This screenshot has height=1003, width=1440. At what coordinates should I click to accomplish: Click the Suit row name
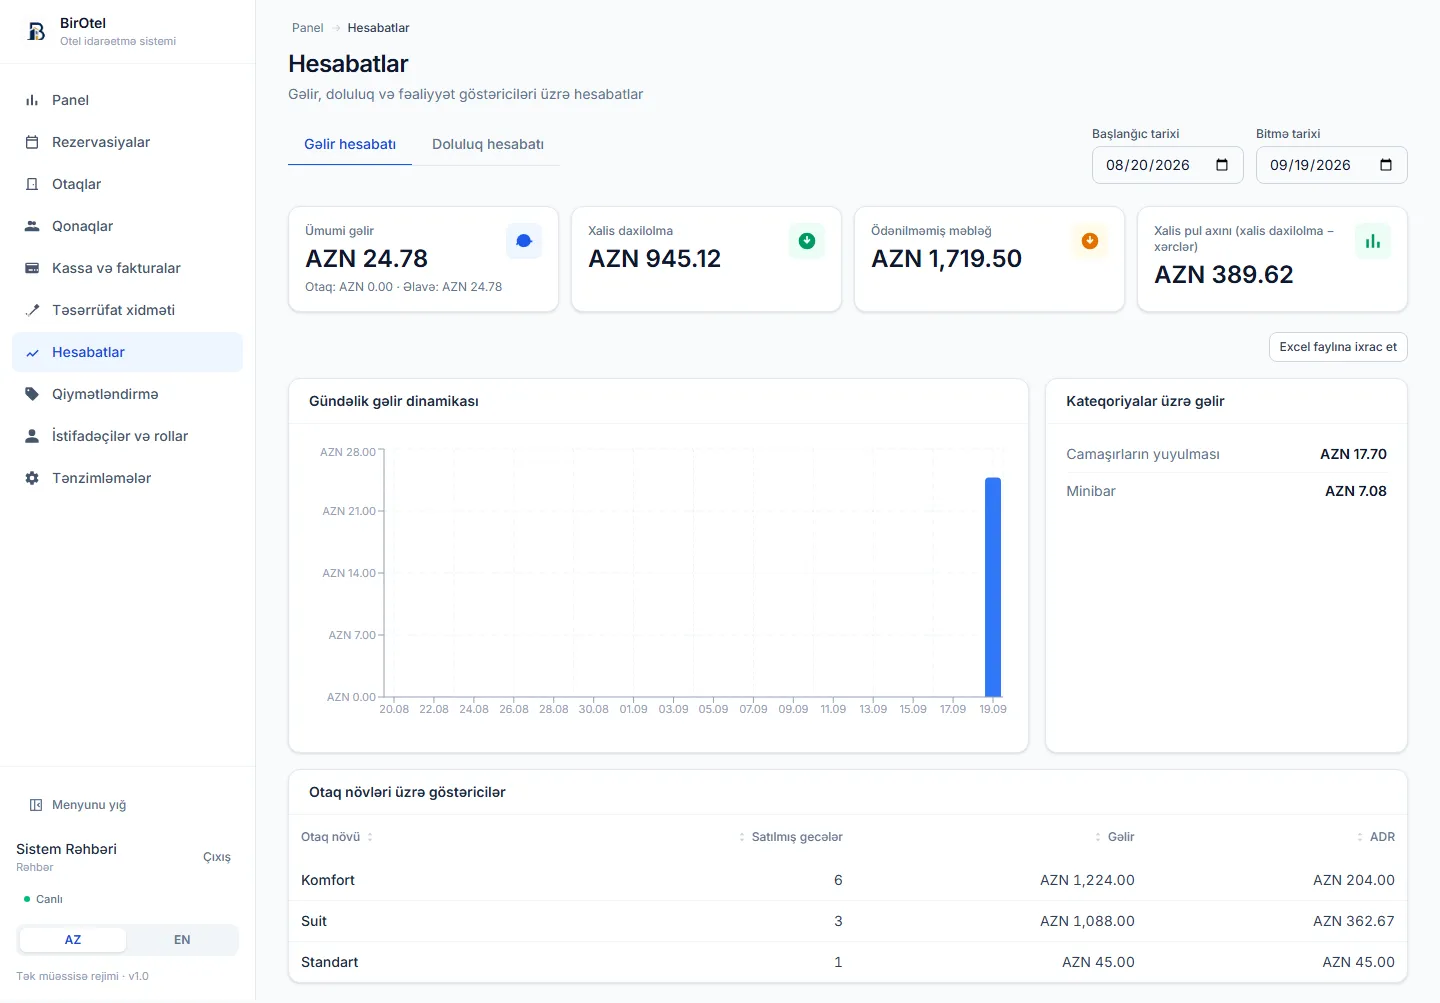(314, 921)
